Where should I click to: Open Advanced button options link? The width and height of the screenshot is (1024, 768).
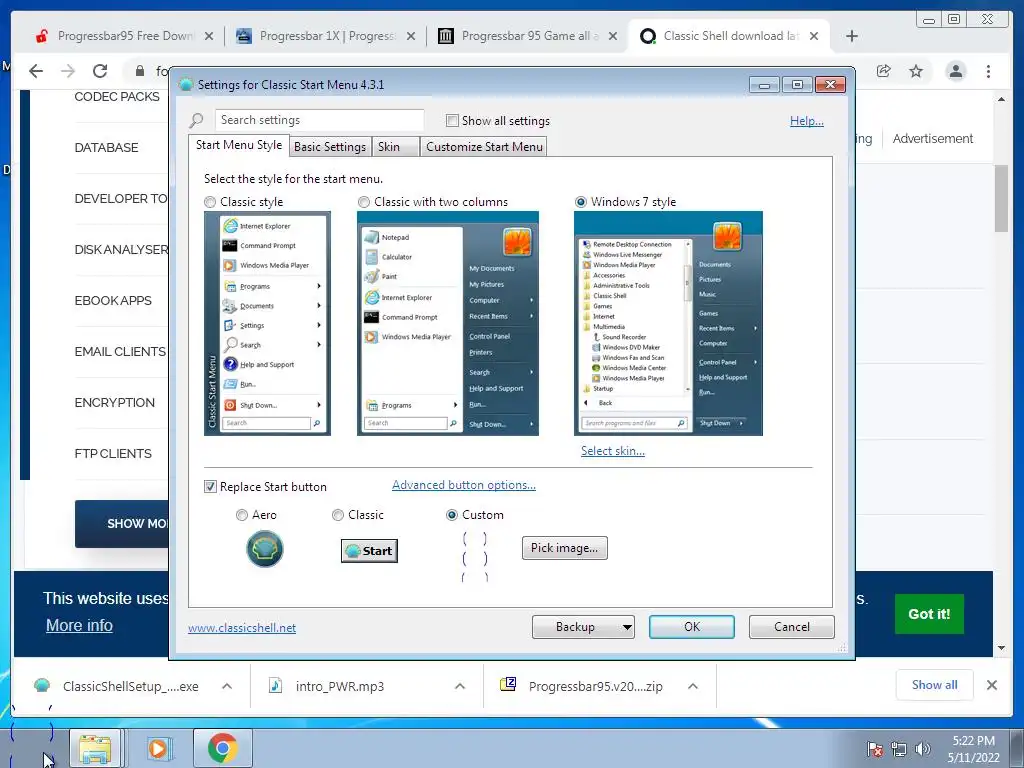464,485
